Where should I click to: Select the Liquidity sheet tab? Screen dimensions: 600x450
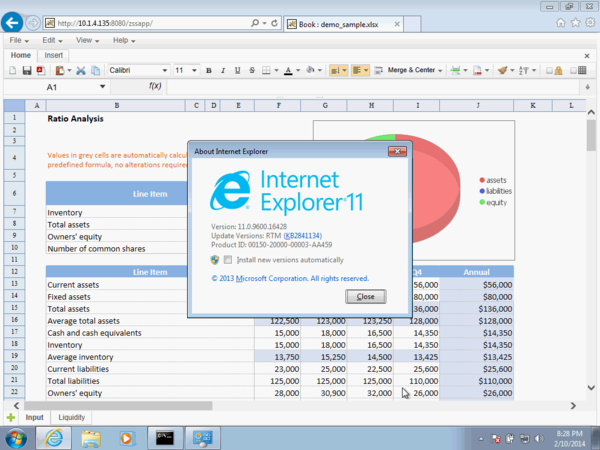click(72, 417)
